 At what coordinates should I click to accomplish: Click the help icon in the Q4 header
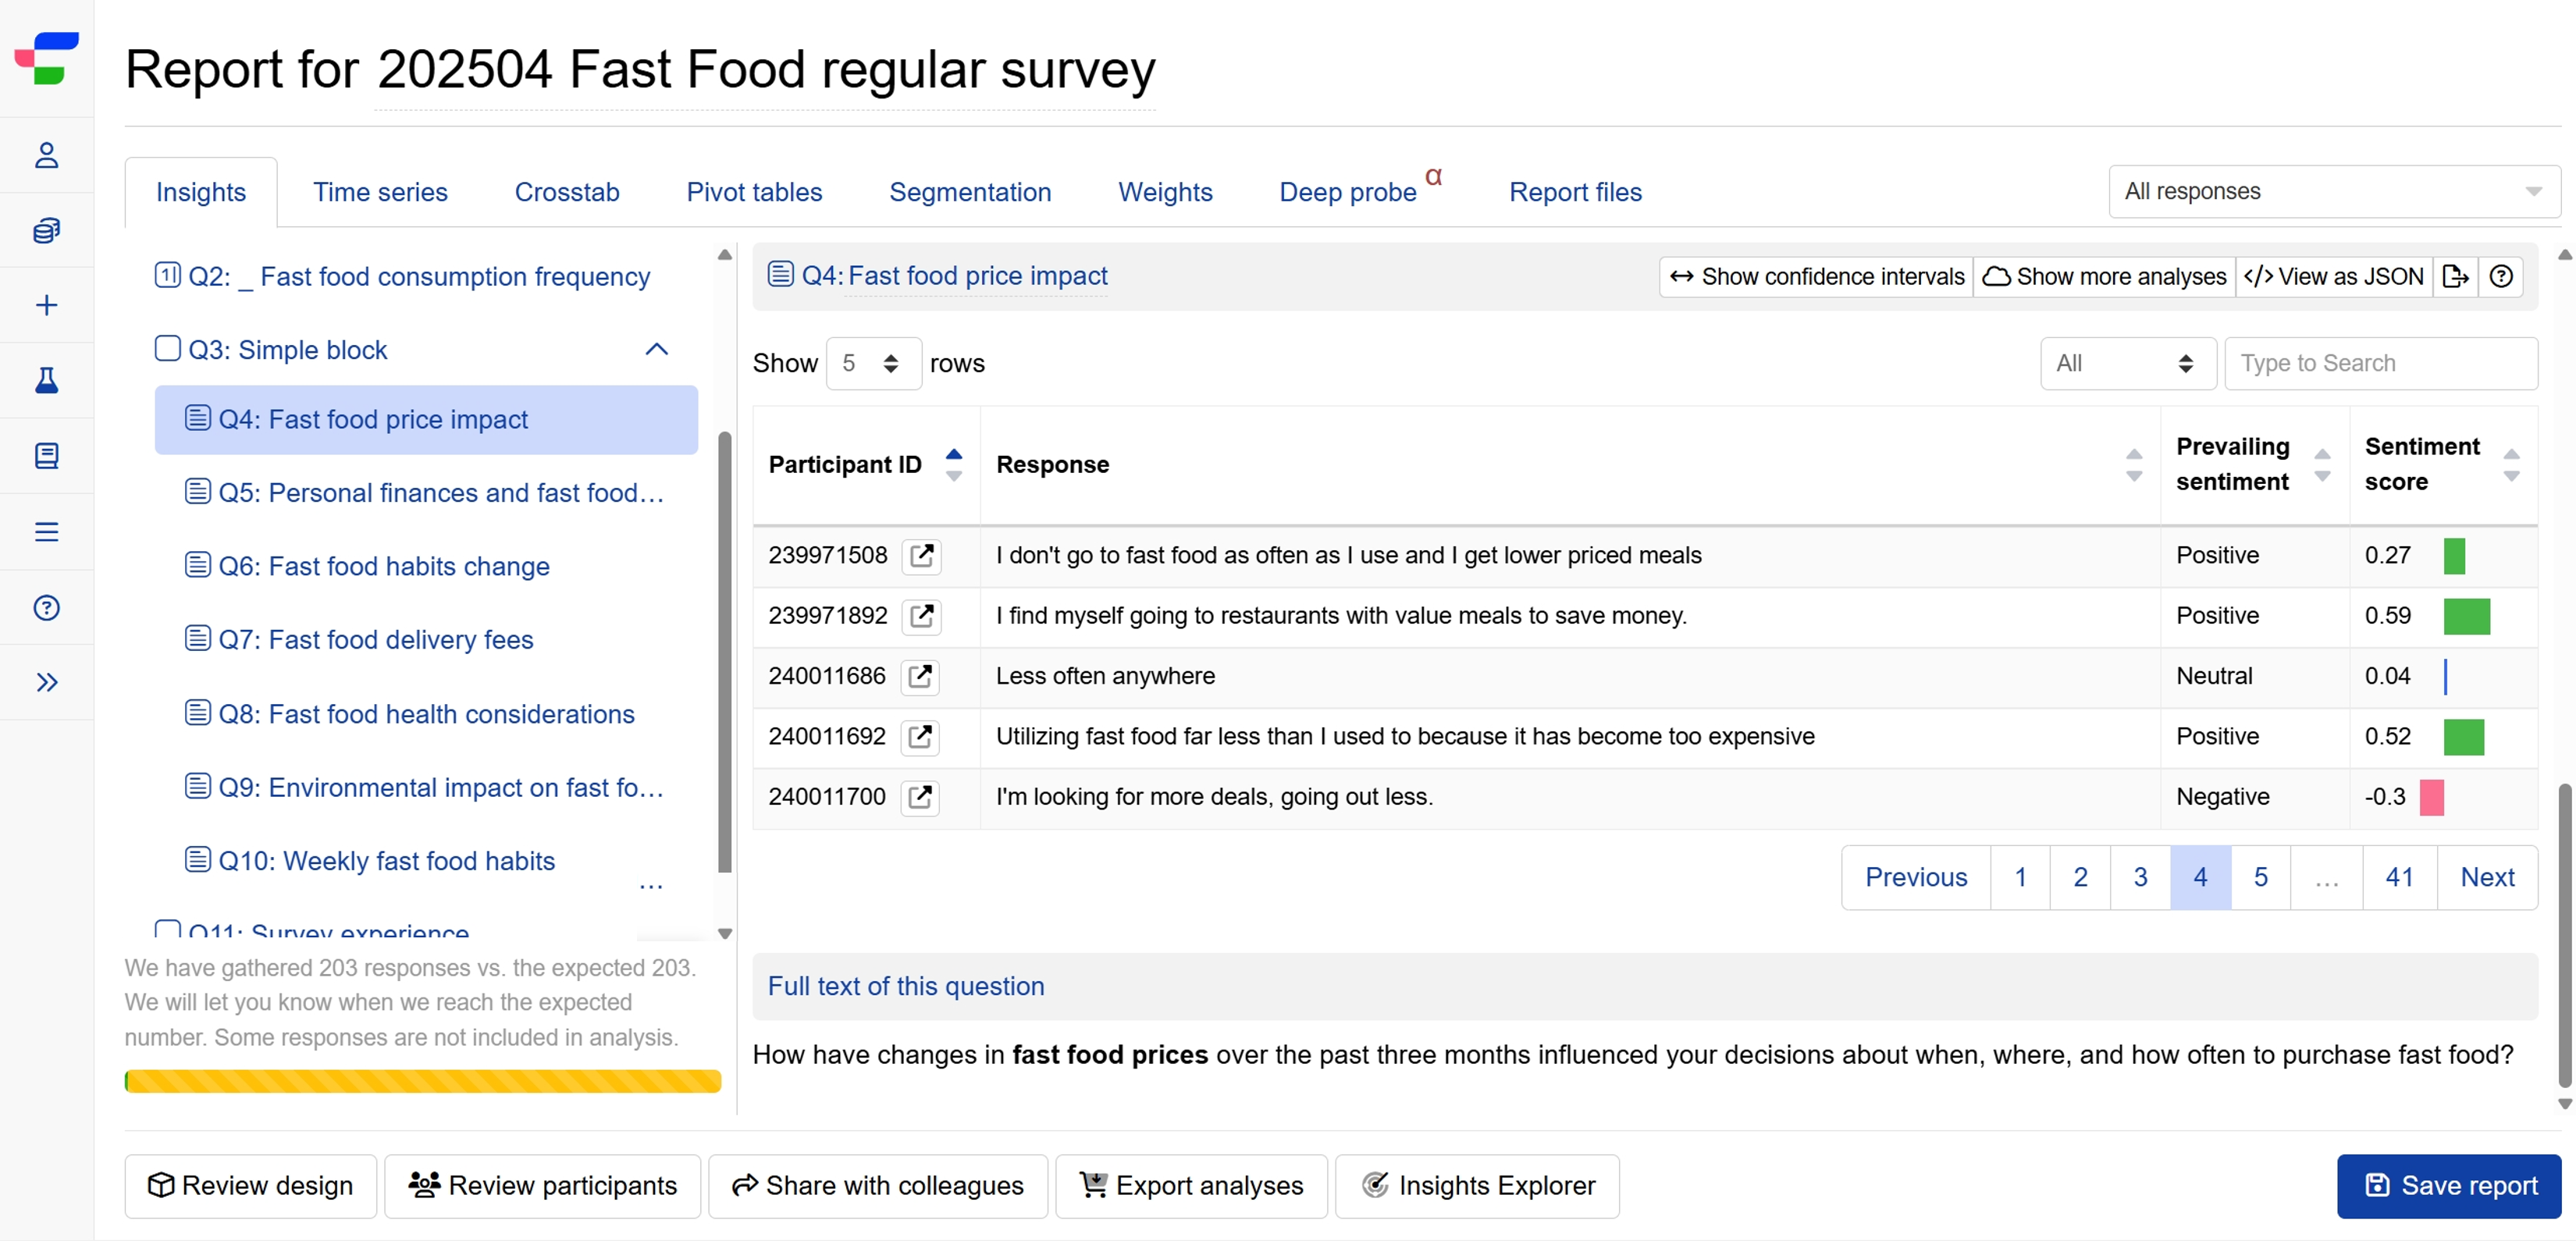point(2501,276)
